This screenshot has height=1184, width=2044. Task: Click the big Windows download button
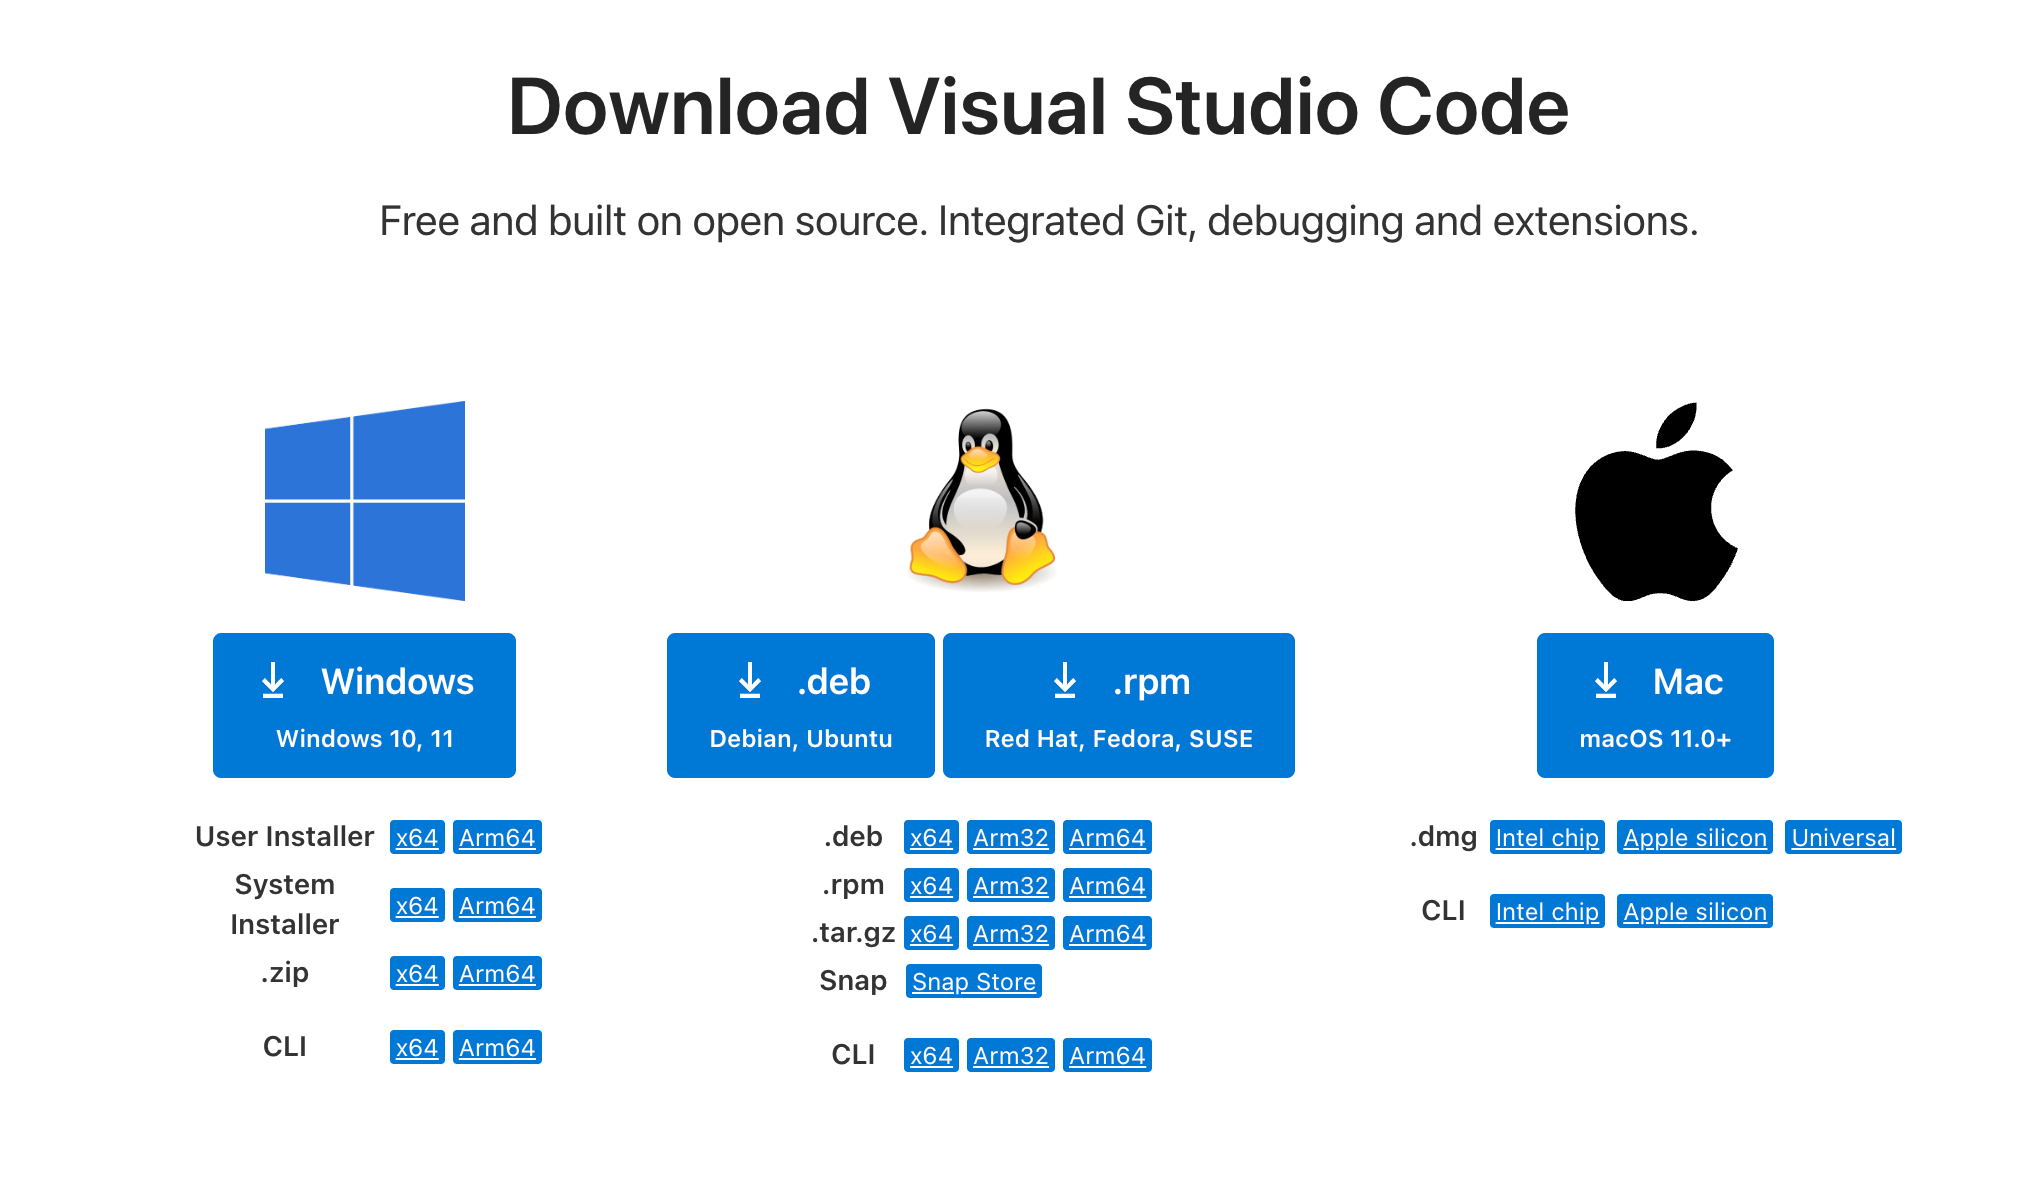pyautogui.click(x=364, y=705)
